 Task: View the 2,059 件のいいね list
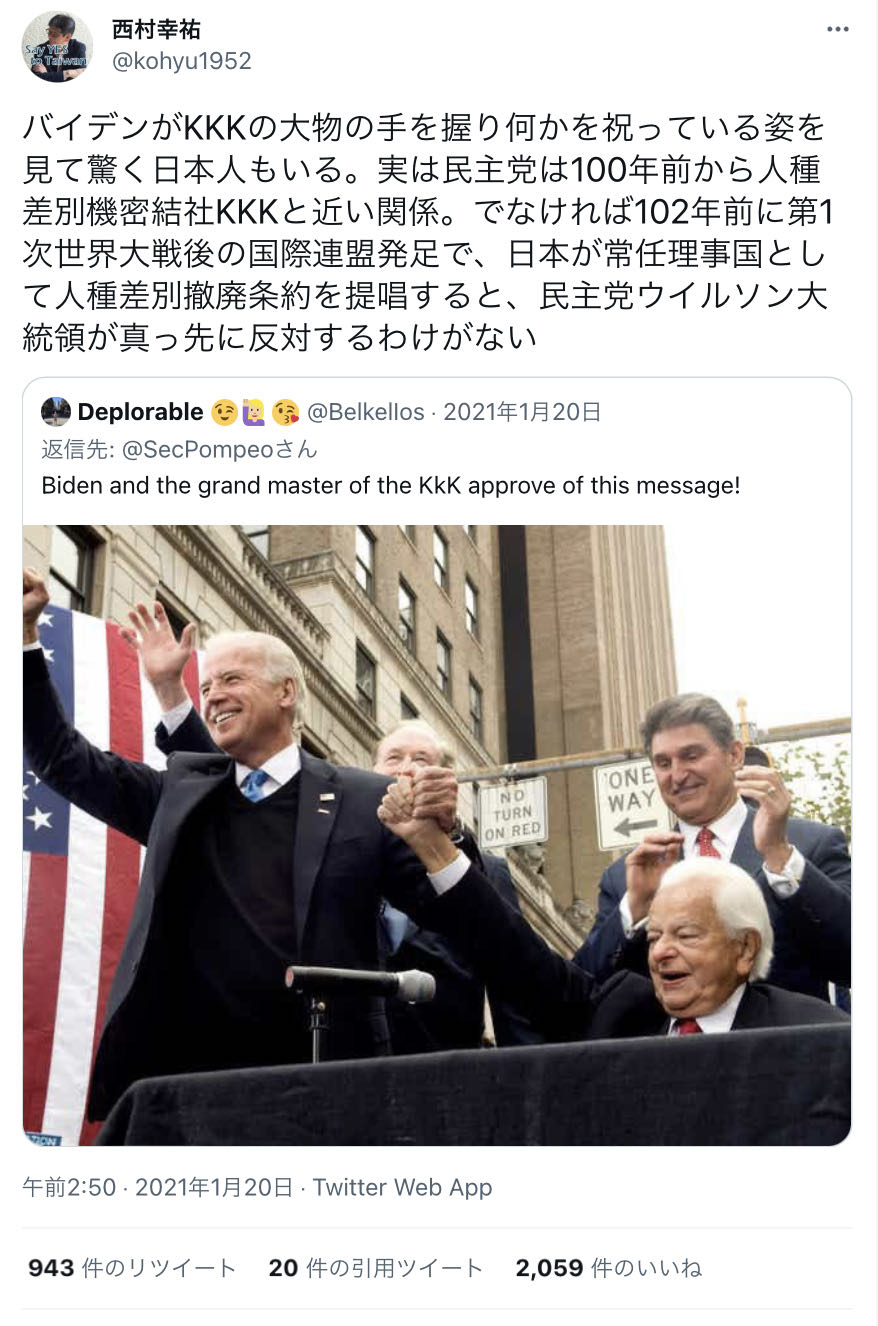click(x=609, y=1268)
